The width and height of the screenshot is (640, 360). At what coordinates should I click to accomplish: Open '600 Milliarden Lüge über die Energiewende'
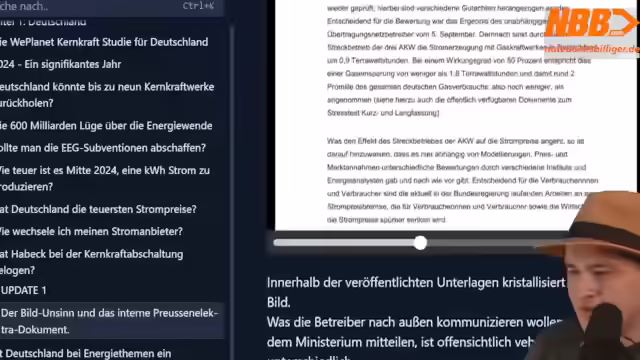106,126
